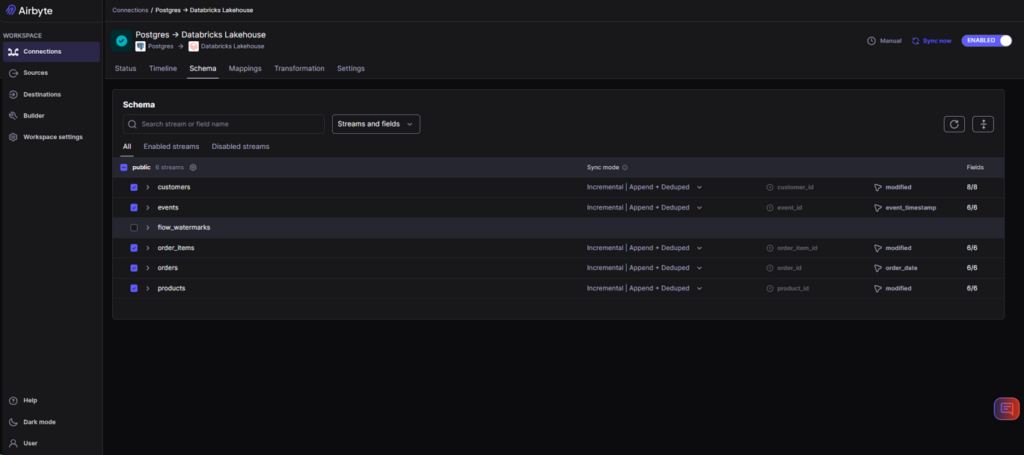
Task: Uncheck the order_items stream checkbox
Action: point(134,248)
